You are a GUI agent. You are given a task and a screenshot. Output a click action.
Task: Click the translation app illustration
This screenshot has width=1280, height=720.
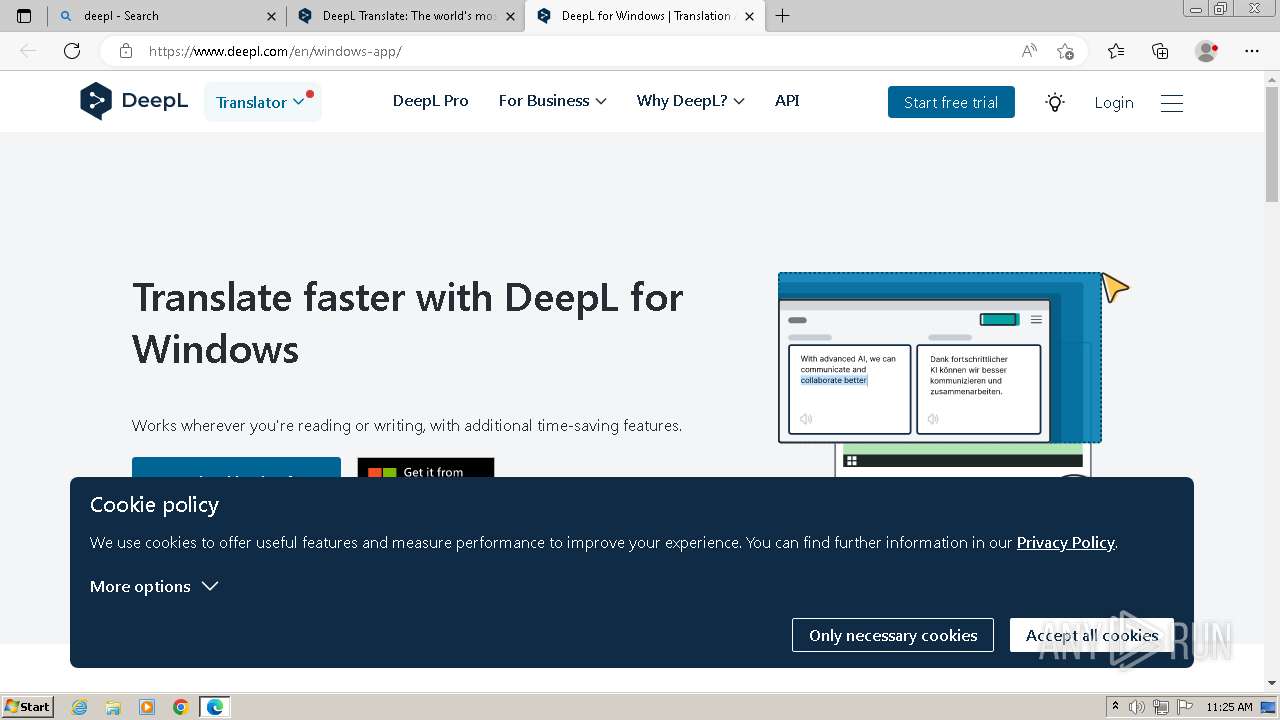(x=954, y=375)
